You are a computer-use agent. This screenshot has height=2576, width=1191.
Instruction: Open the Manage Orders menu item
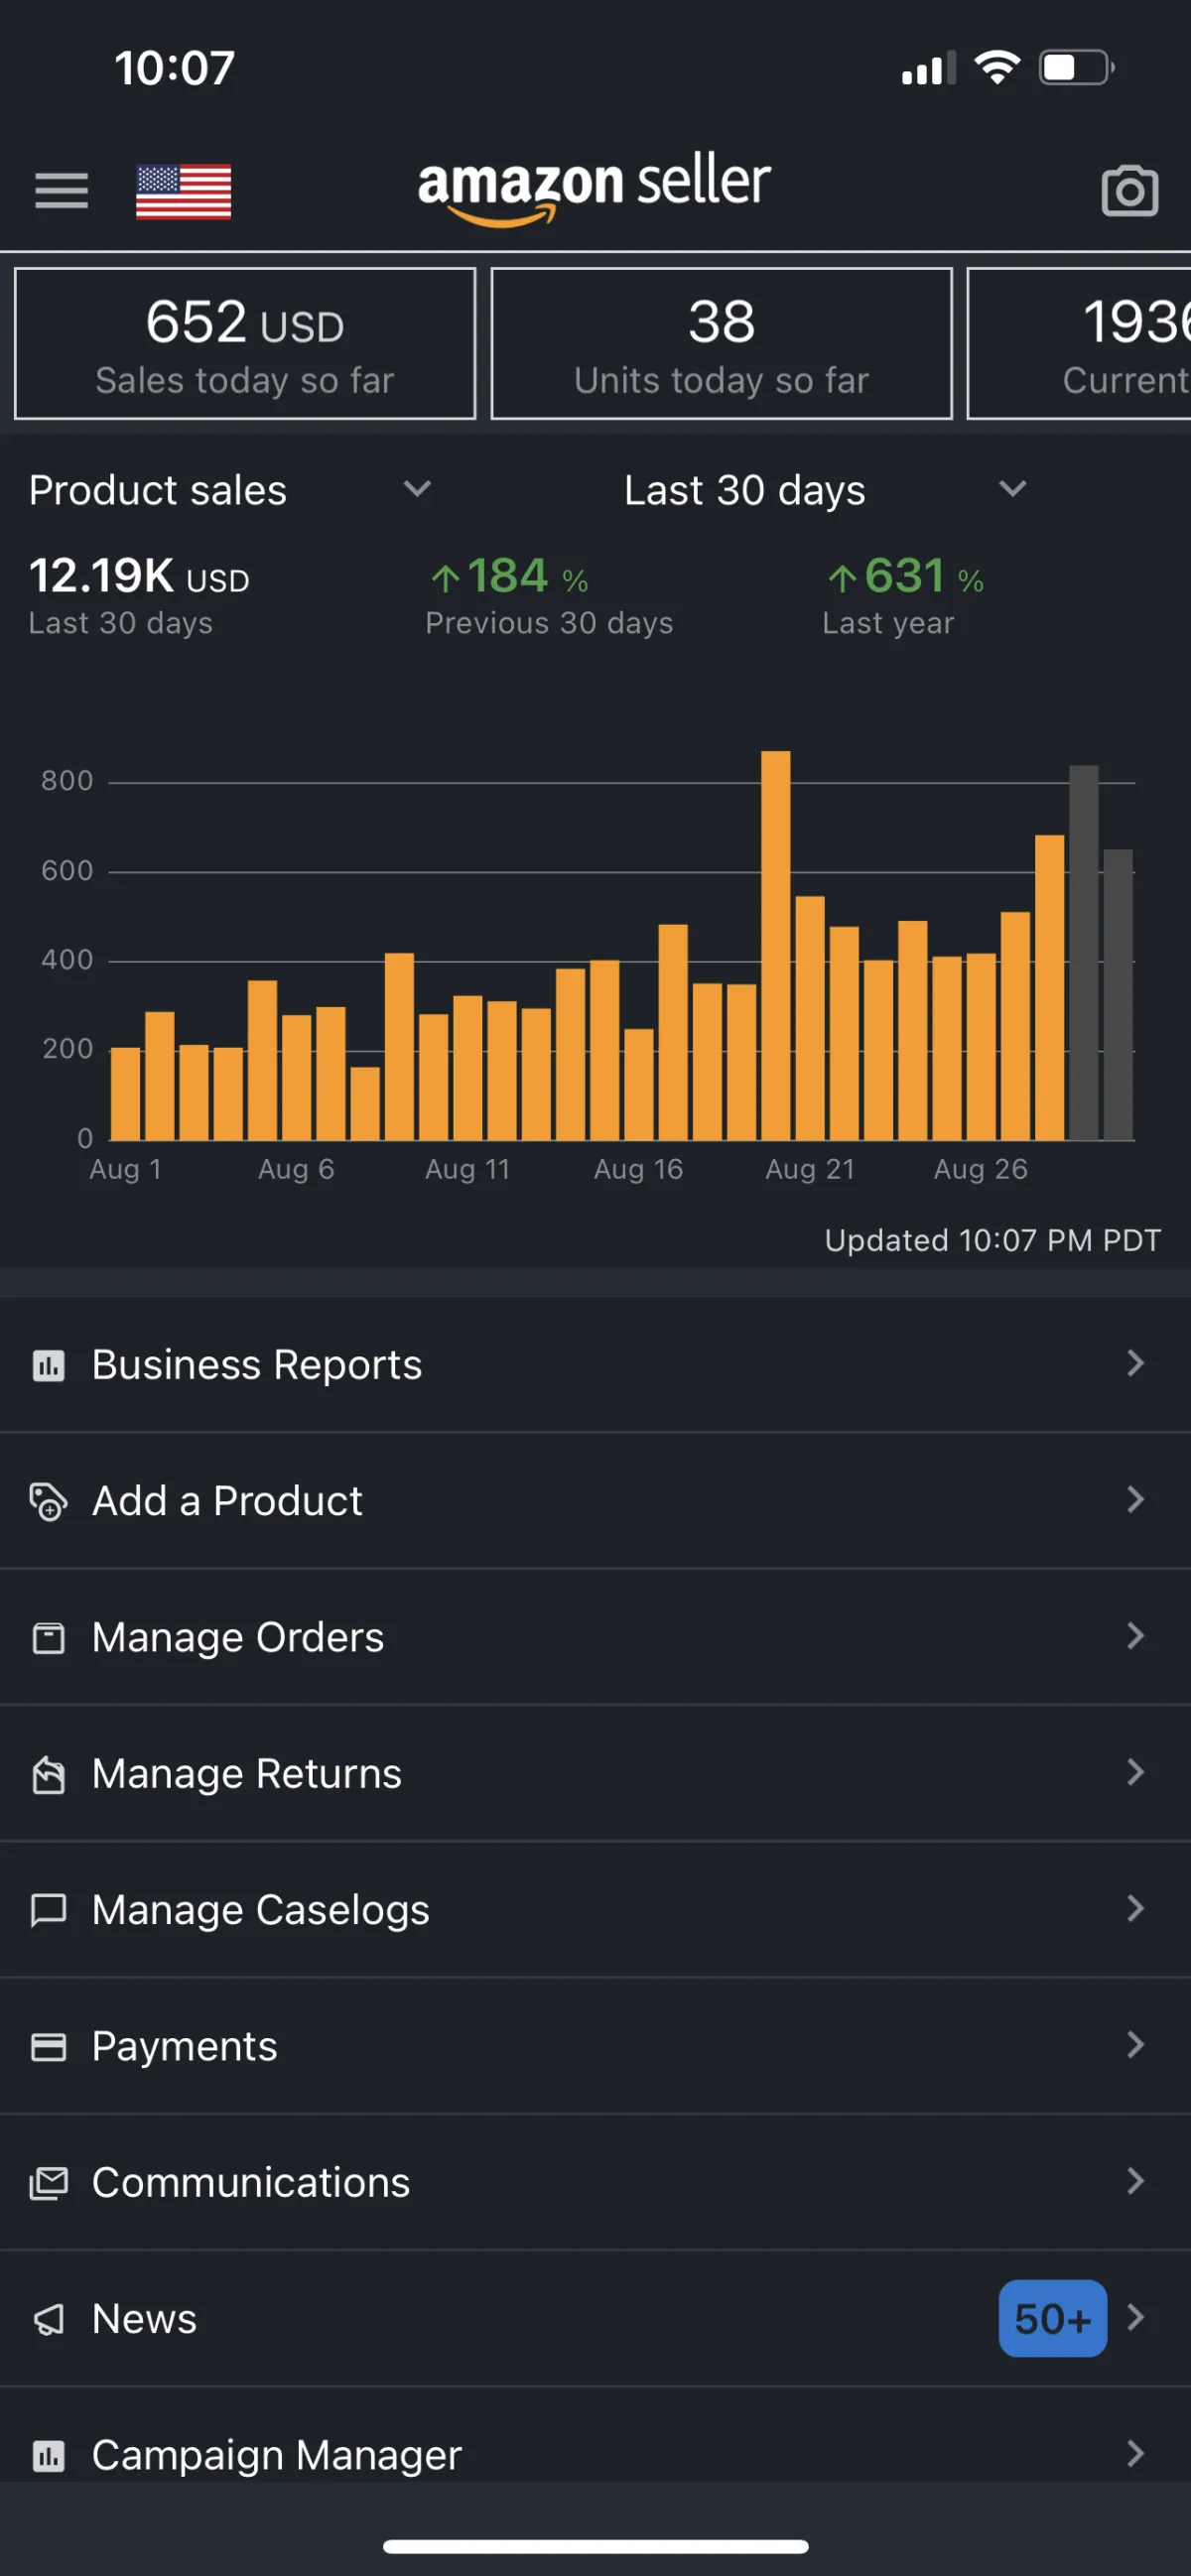(238, 1638)
